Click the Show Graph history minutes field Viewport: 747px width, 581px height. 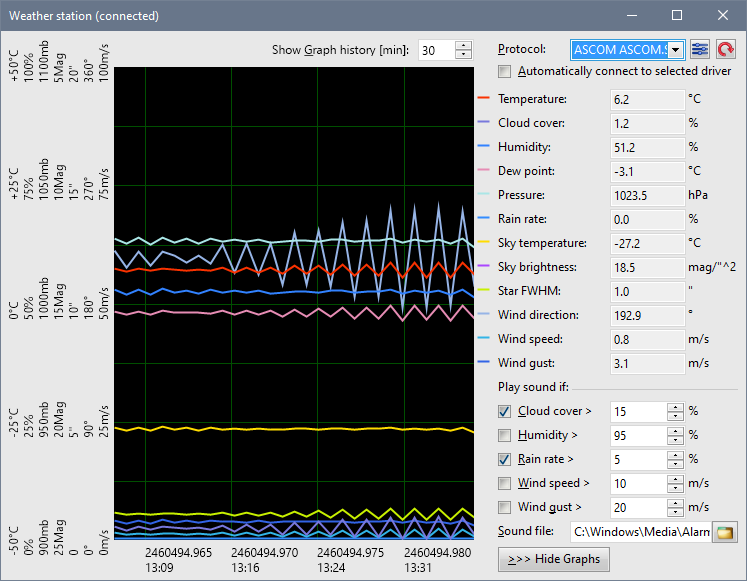pyautogui.click(x=435, y=50)
